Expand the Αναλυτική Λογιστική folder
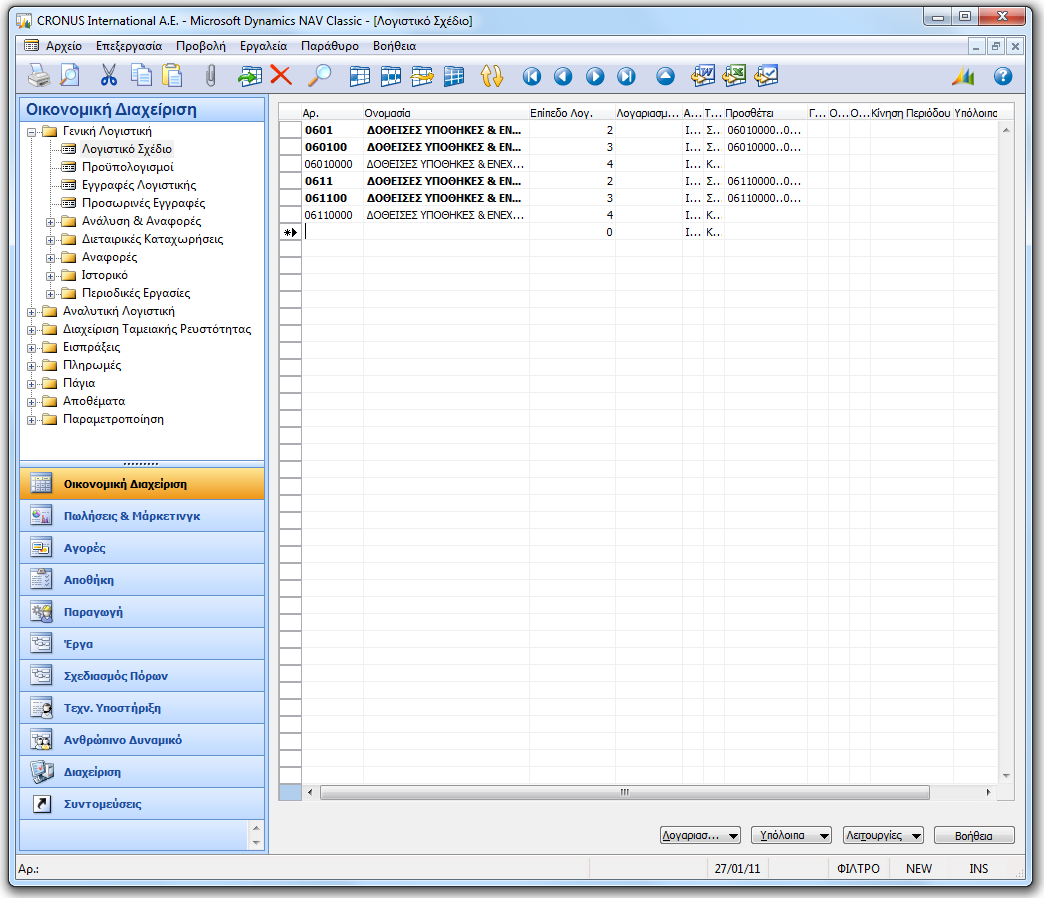1044x898 pixels. [31, 312]
